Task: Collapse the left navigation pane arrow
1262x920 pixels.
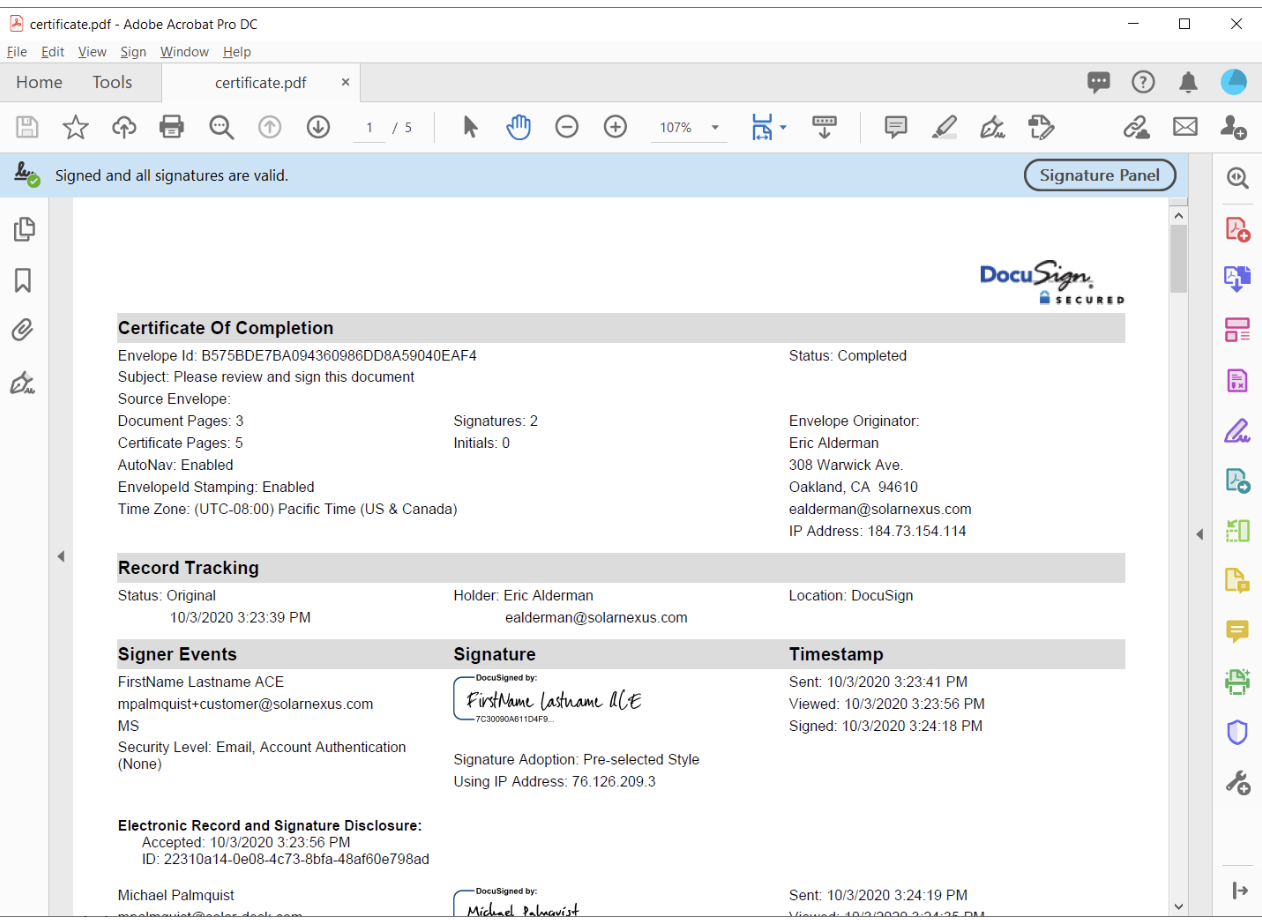Action: pos(60,556)
